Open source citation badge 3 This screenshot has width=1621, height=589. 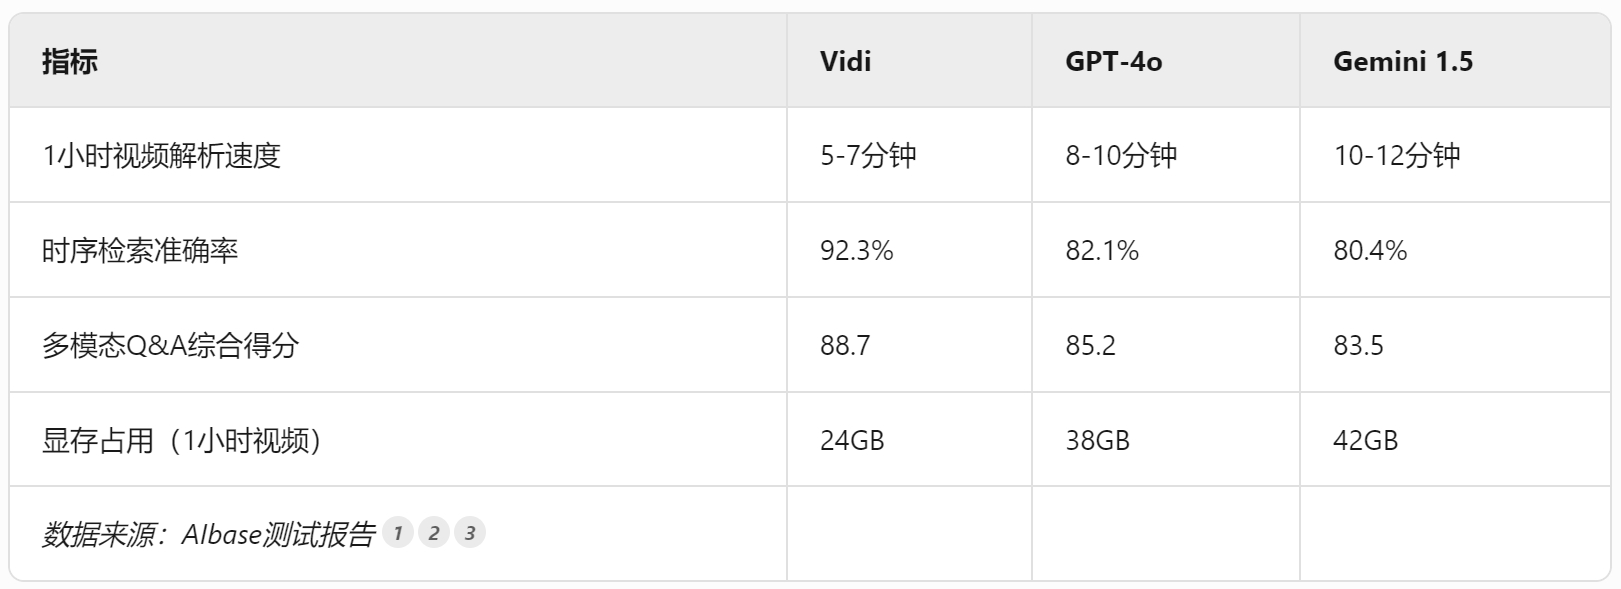coord(470,533)
